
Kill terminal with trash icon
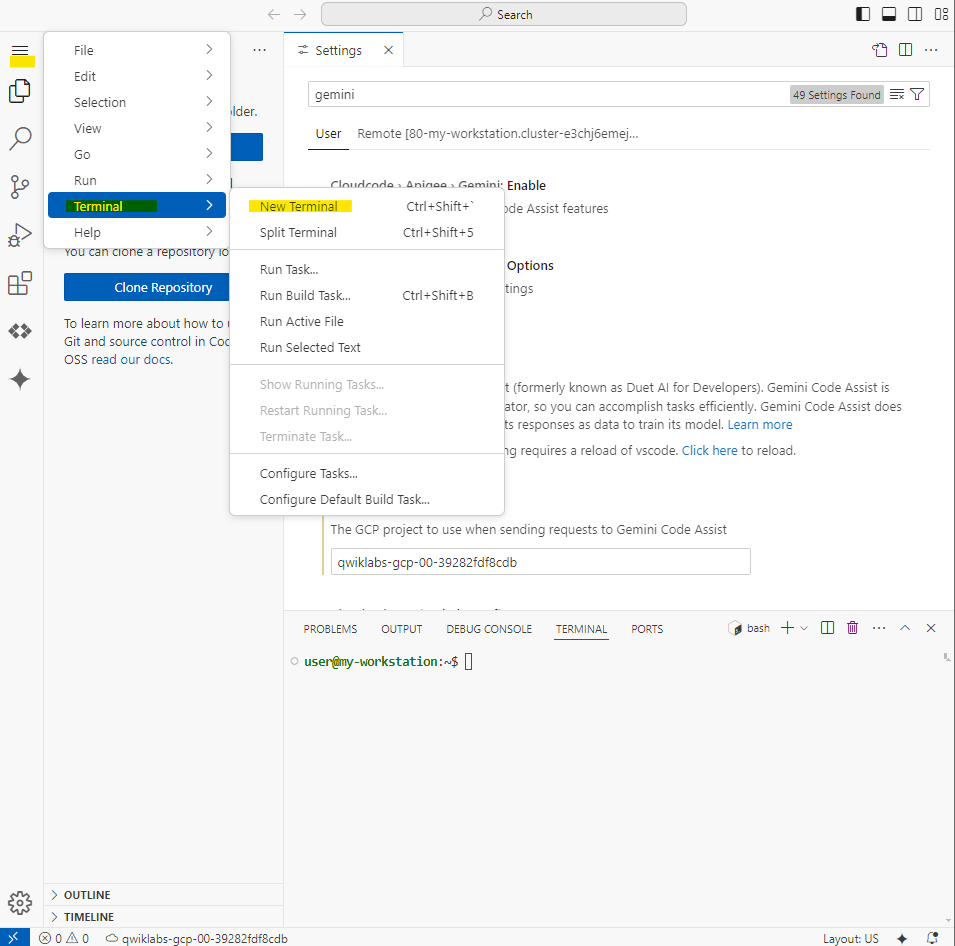[853, 628]
